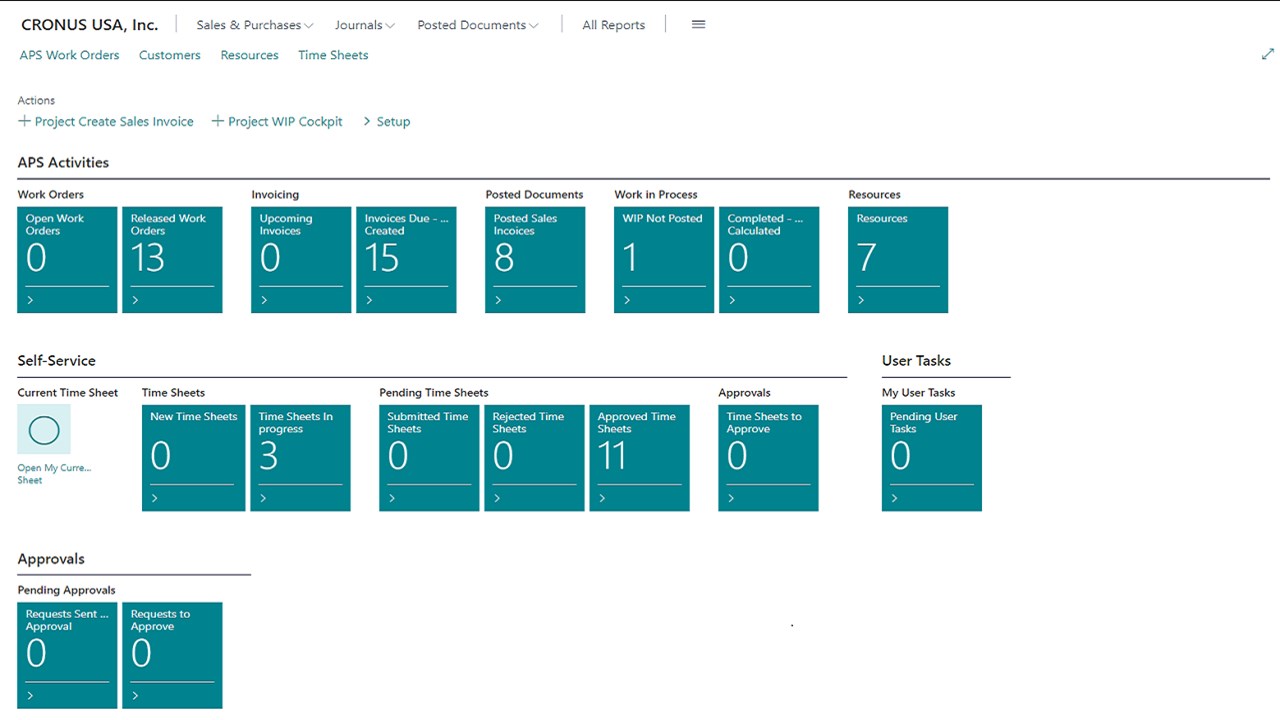Click the arrow icon on Resources tile

coord(861,300)
